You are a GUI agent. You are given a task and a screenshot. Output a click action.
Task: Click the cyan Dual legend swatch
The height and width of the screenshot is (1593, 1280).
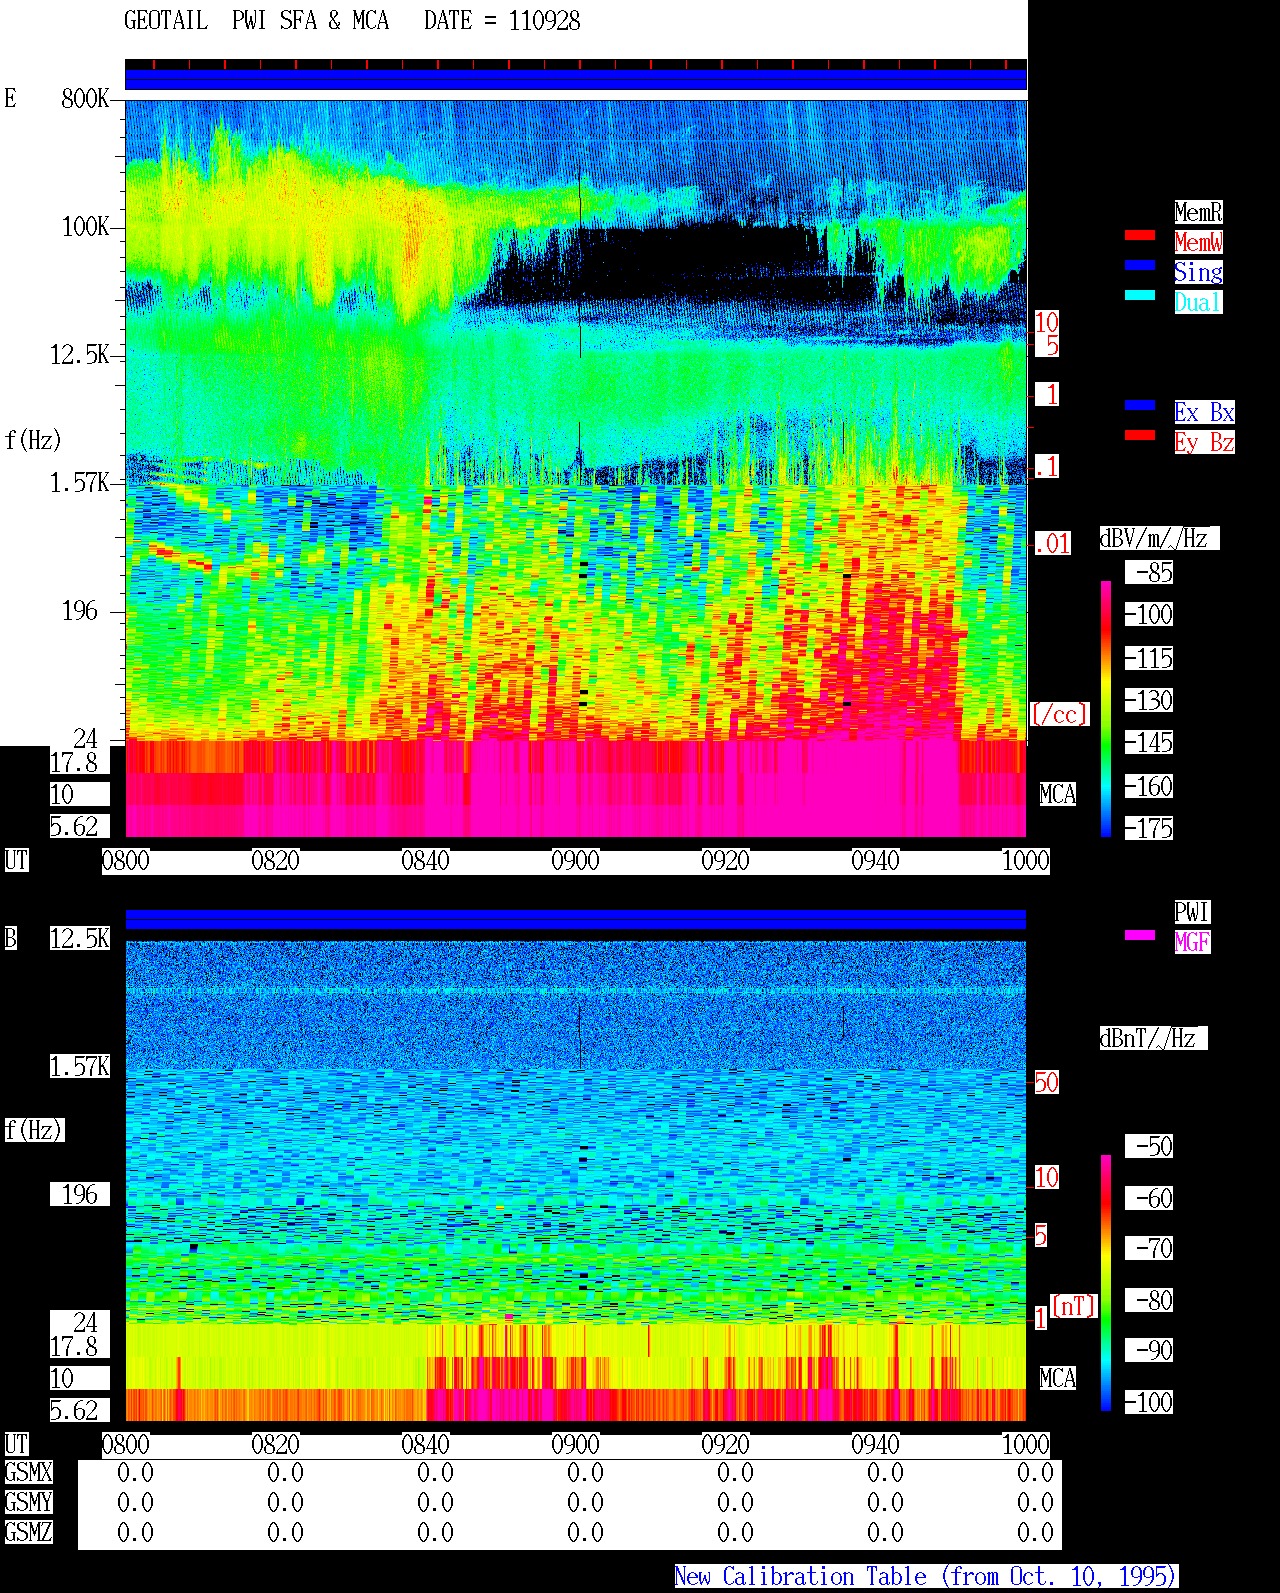pos(1140,296)
